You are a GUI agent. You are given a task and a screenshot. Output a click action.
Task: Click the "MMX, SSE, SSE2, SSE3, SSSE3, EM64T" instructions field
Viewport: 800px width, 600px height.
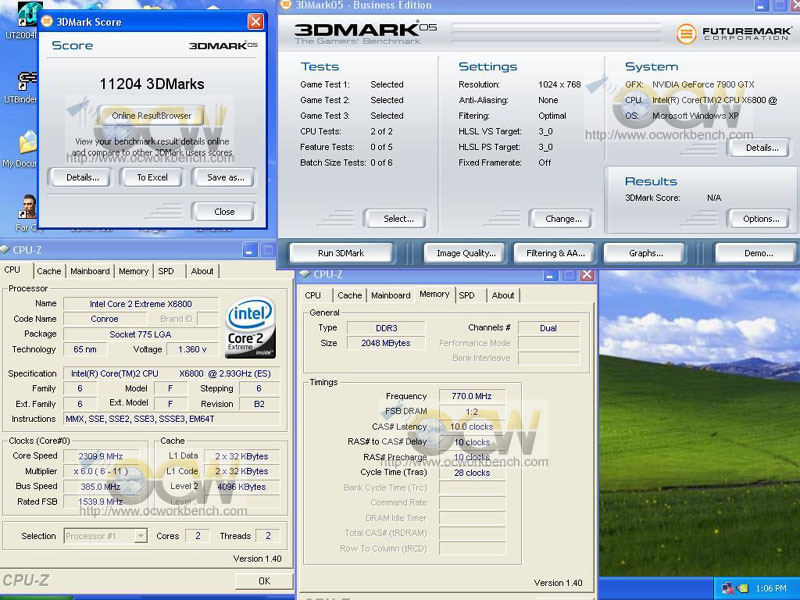point(172,419)
